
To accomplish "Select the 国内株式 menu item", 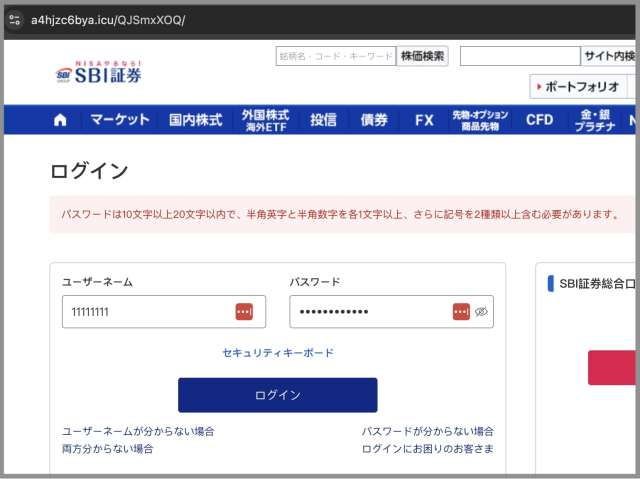I will (195, 120).
